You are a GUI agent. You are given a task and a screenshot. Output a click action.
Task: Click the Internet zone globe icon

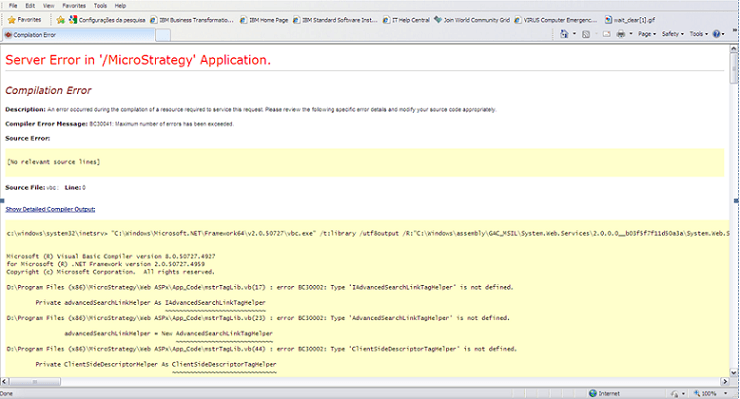pos(593,393)
